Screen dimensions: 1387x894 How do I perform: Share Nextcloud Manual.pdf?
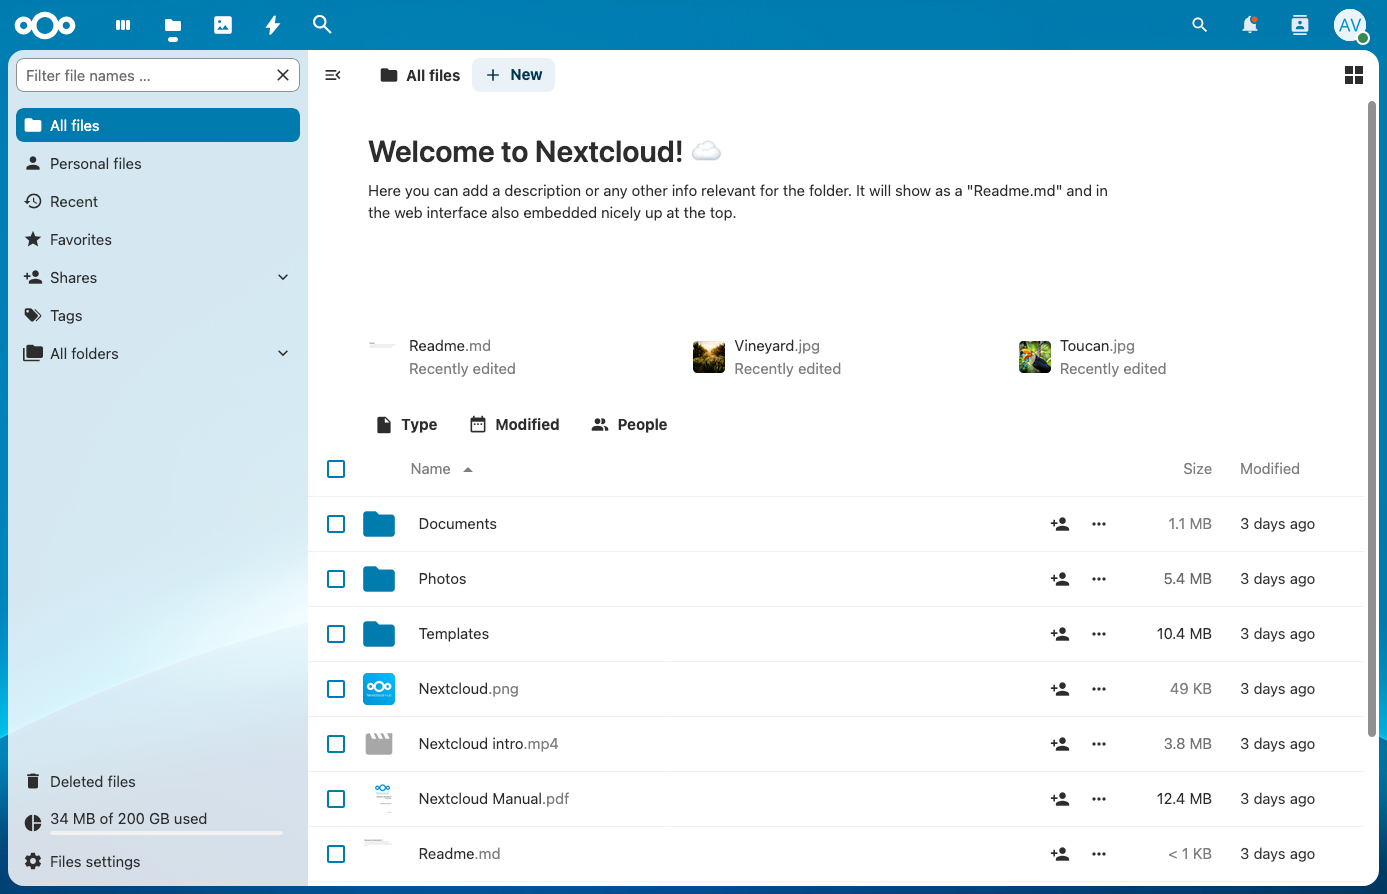pos(1060,799)
